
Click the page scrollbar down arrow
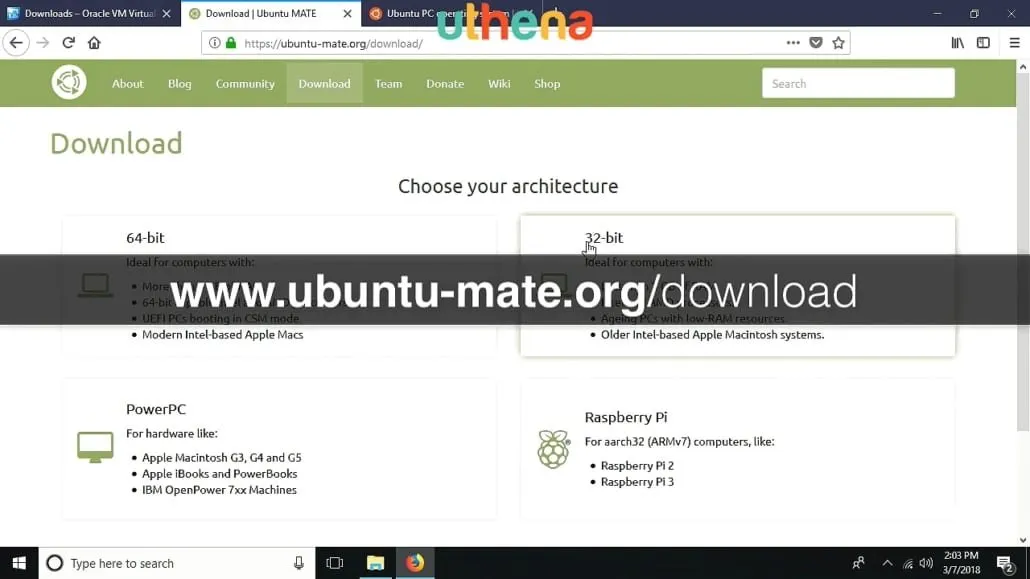pos(1023,540)
